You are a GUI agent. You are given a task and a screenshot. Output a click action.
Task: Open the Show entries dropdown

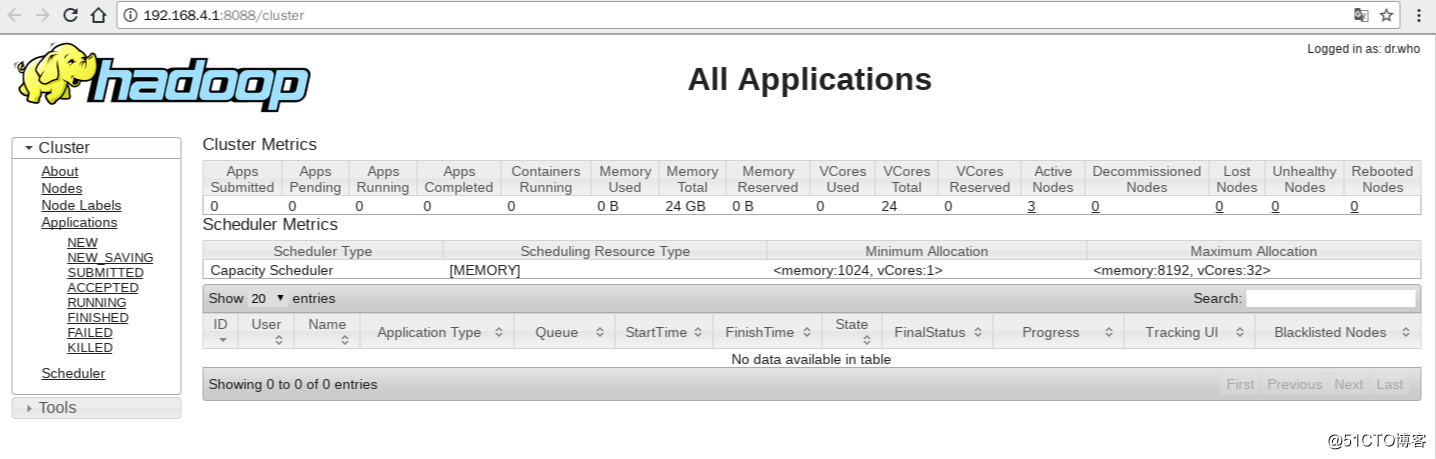click(x=267, y=298)
